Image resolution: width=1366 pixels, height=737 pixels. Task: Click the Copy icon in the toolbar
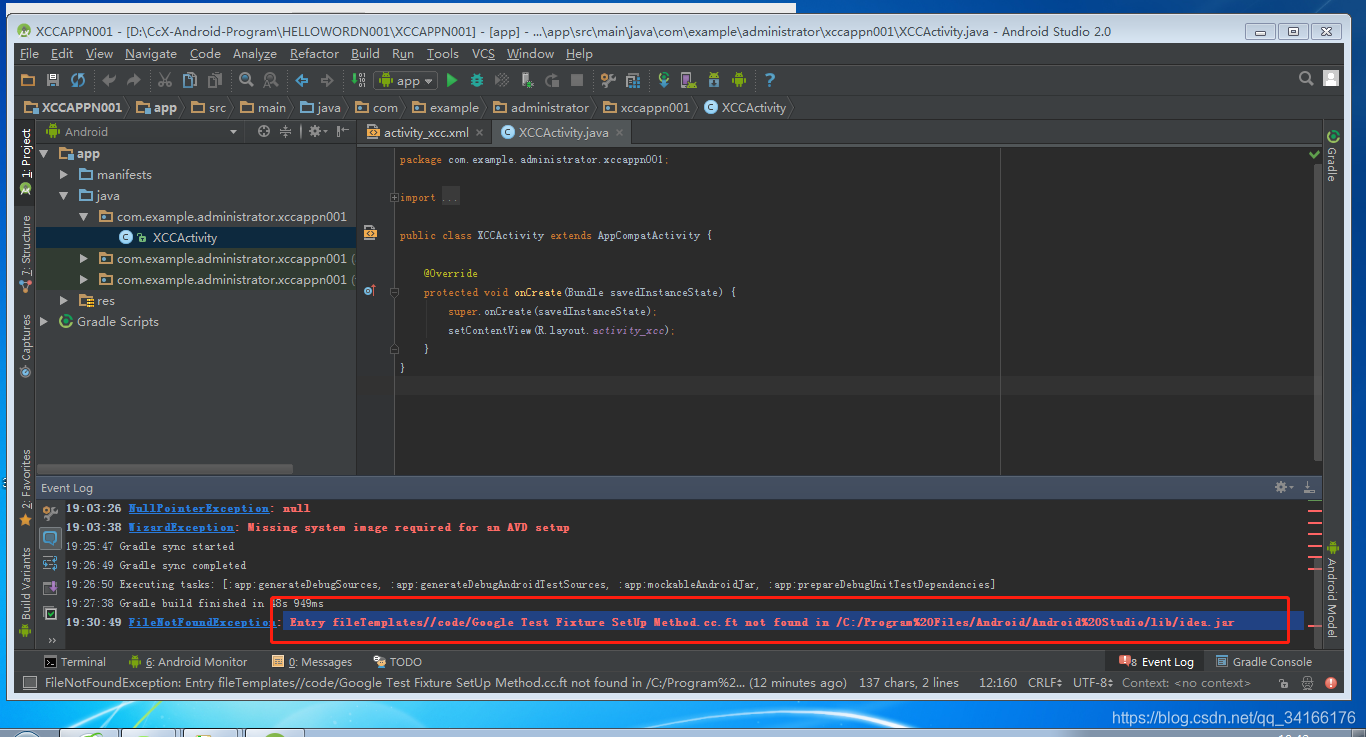[x=189, y=80]
